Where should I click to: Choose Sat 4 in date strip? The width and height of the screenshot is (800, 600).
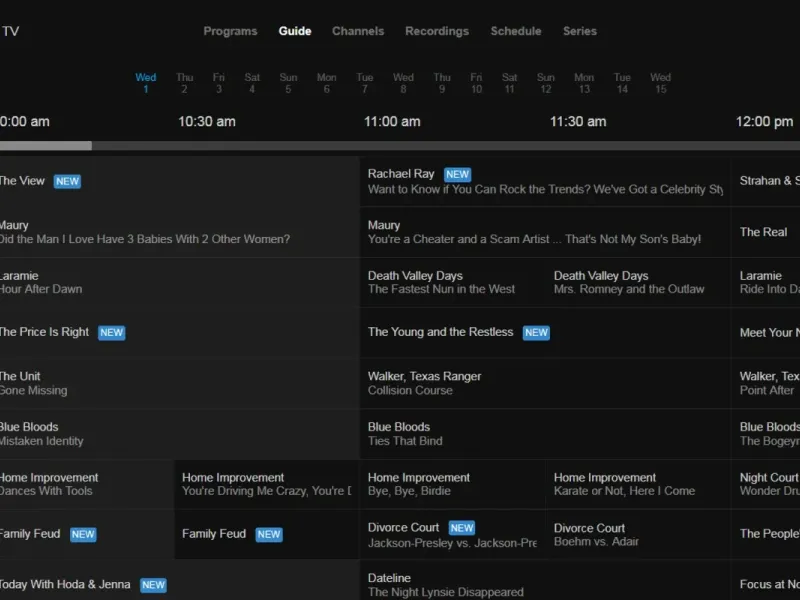pos(252,83)
